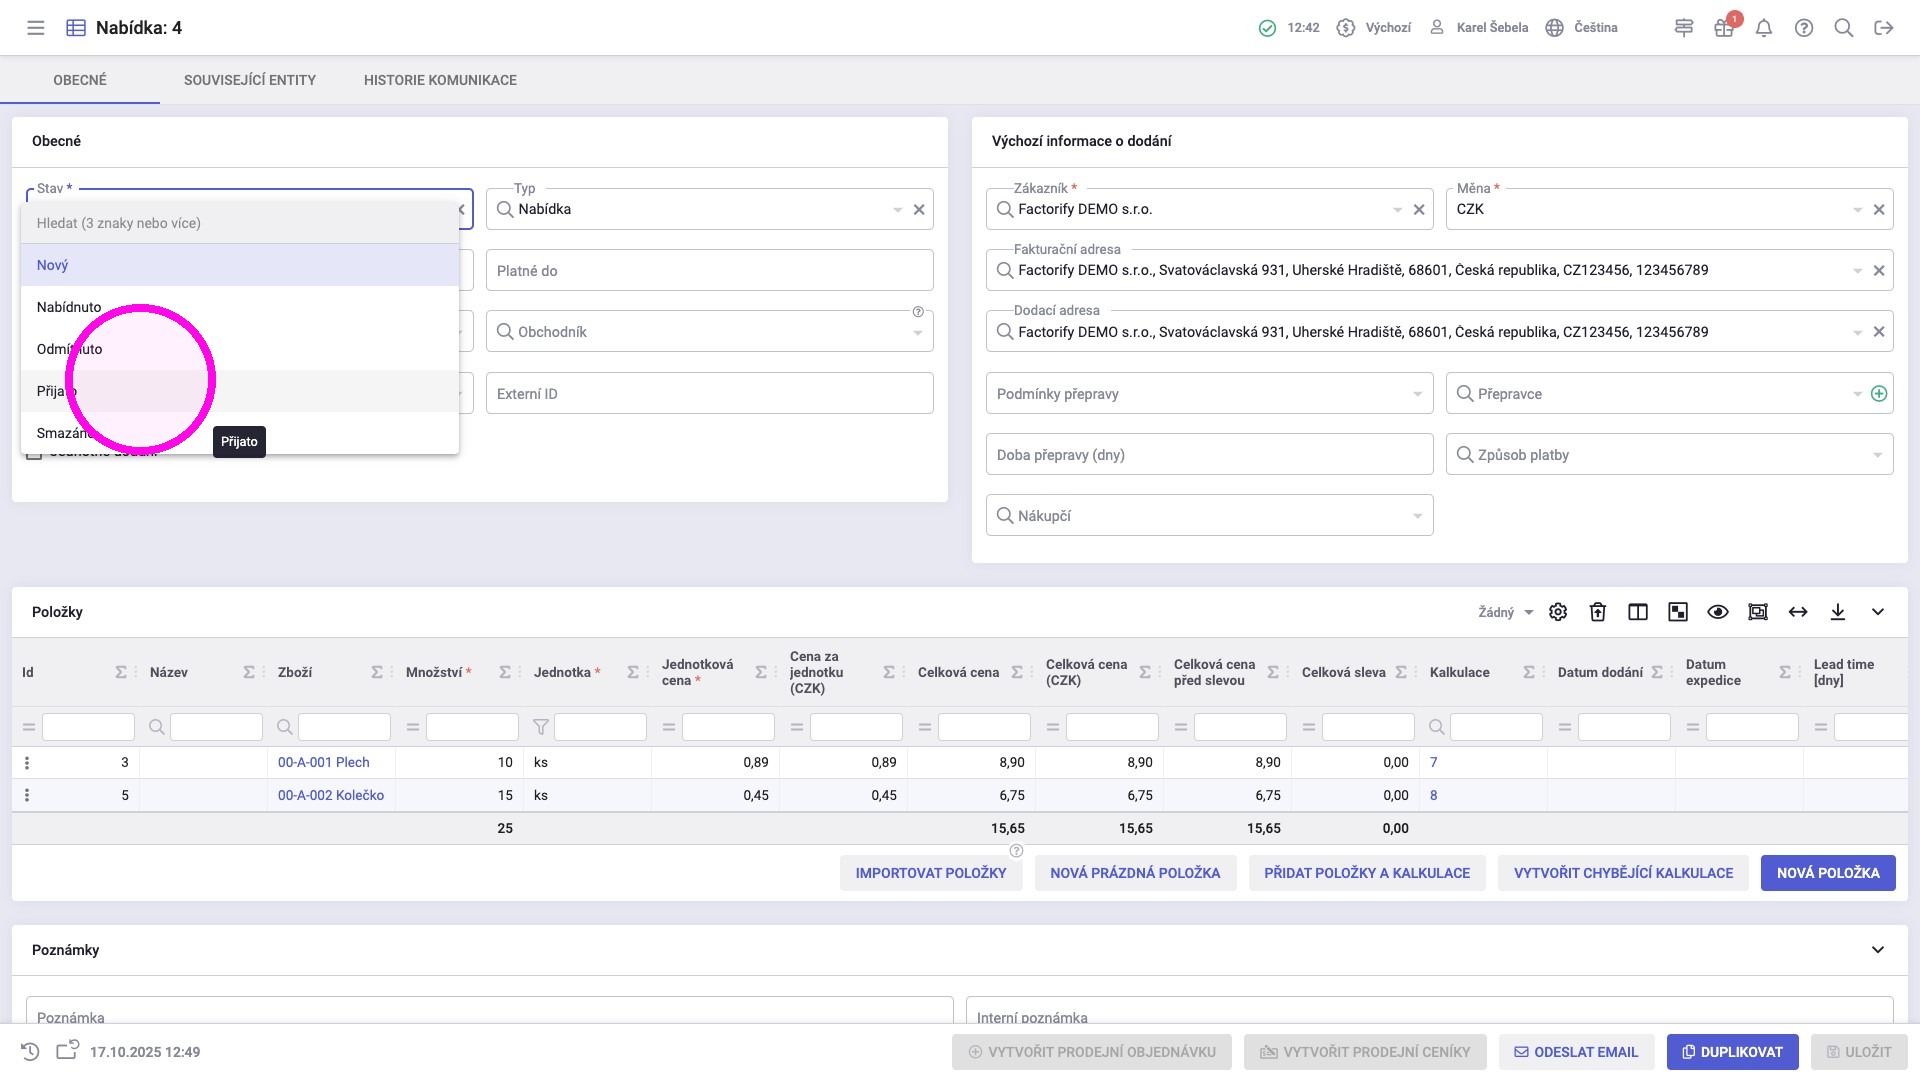Open the Žádný preset dropdown
The height and width of the screenshot is (1080, 1920).
tap(1506, 612)
